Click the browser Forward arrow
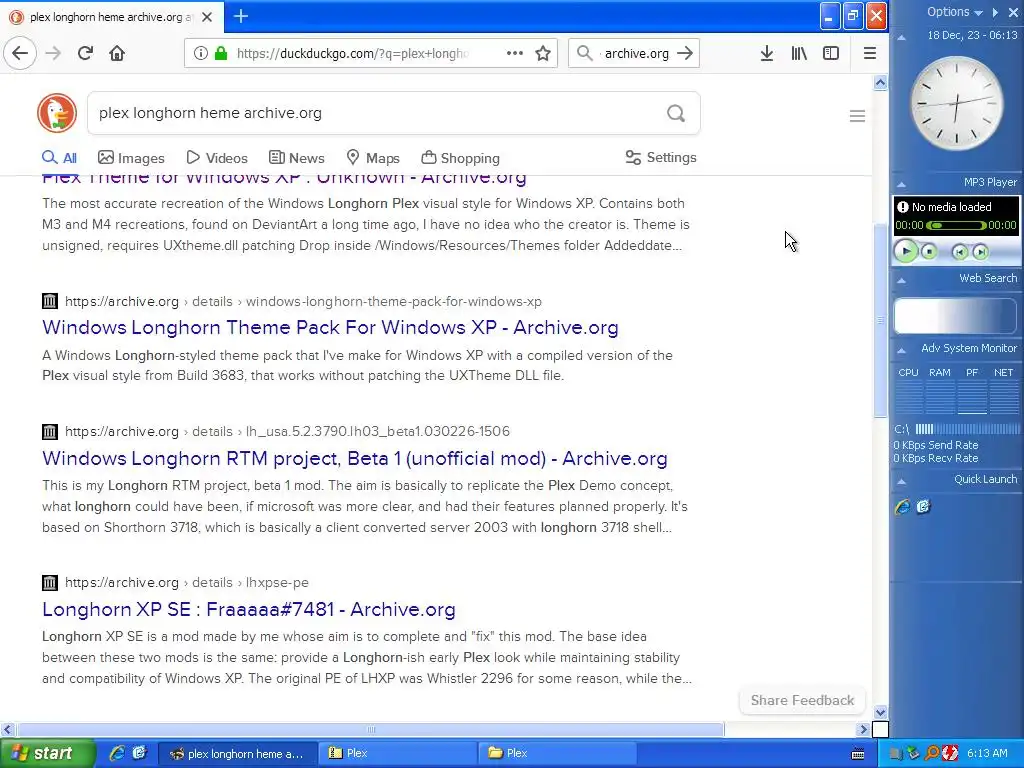The height and width of the screenshot is (768, 1024). [x=54, y=53]
